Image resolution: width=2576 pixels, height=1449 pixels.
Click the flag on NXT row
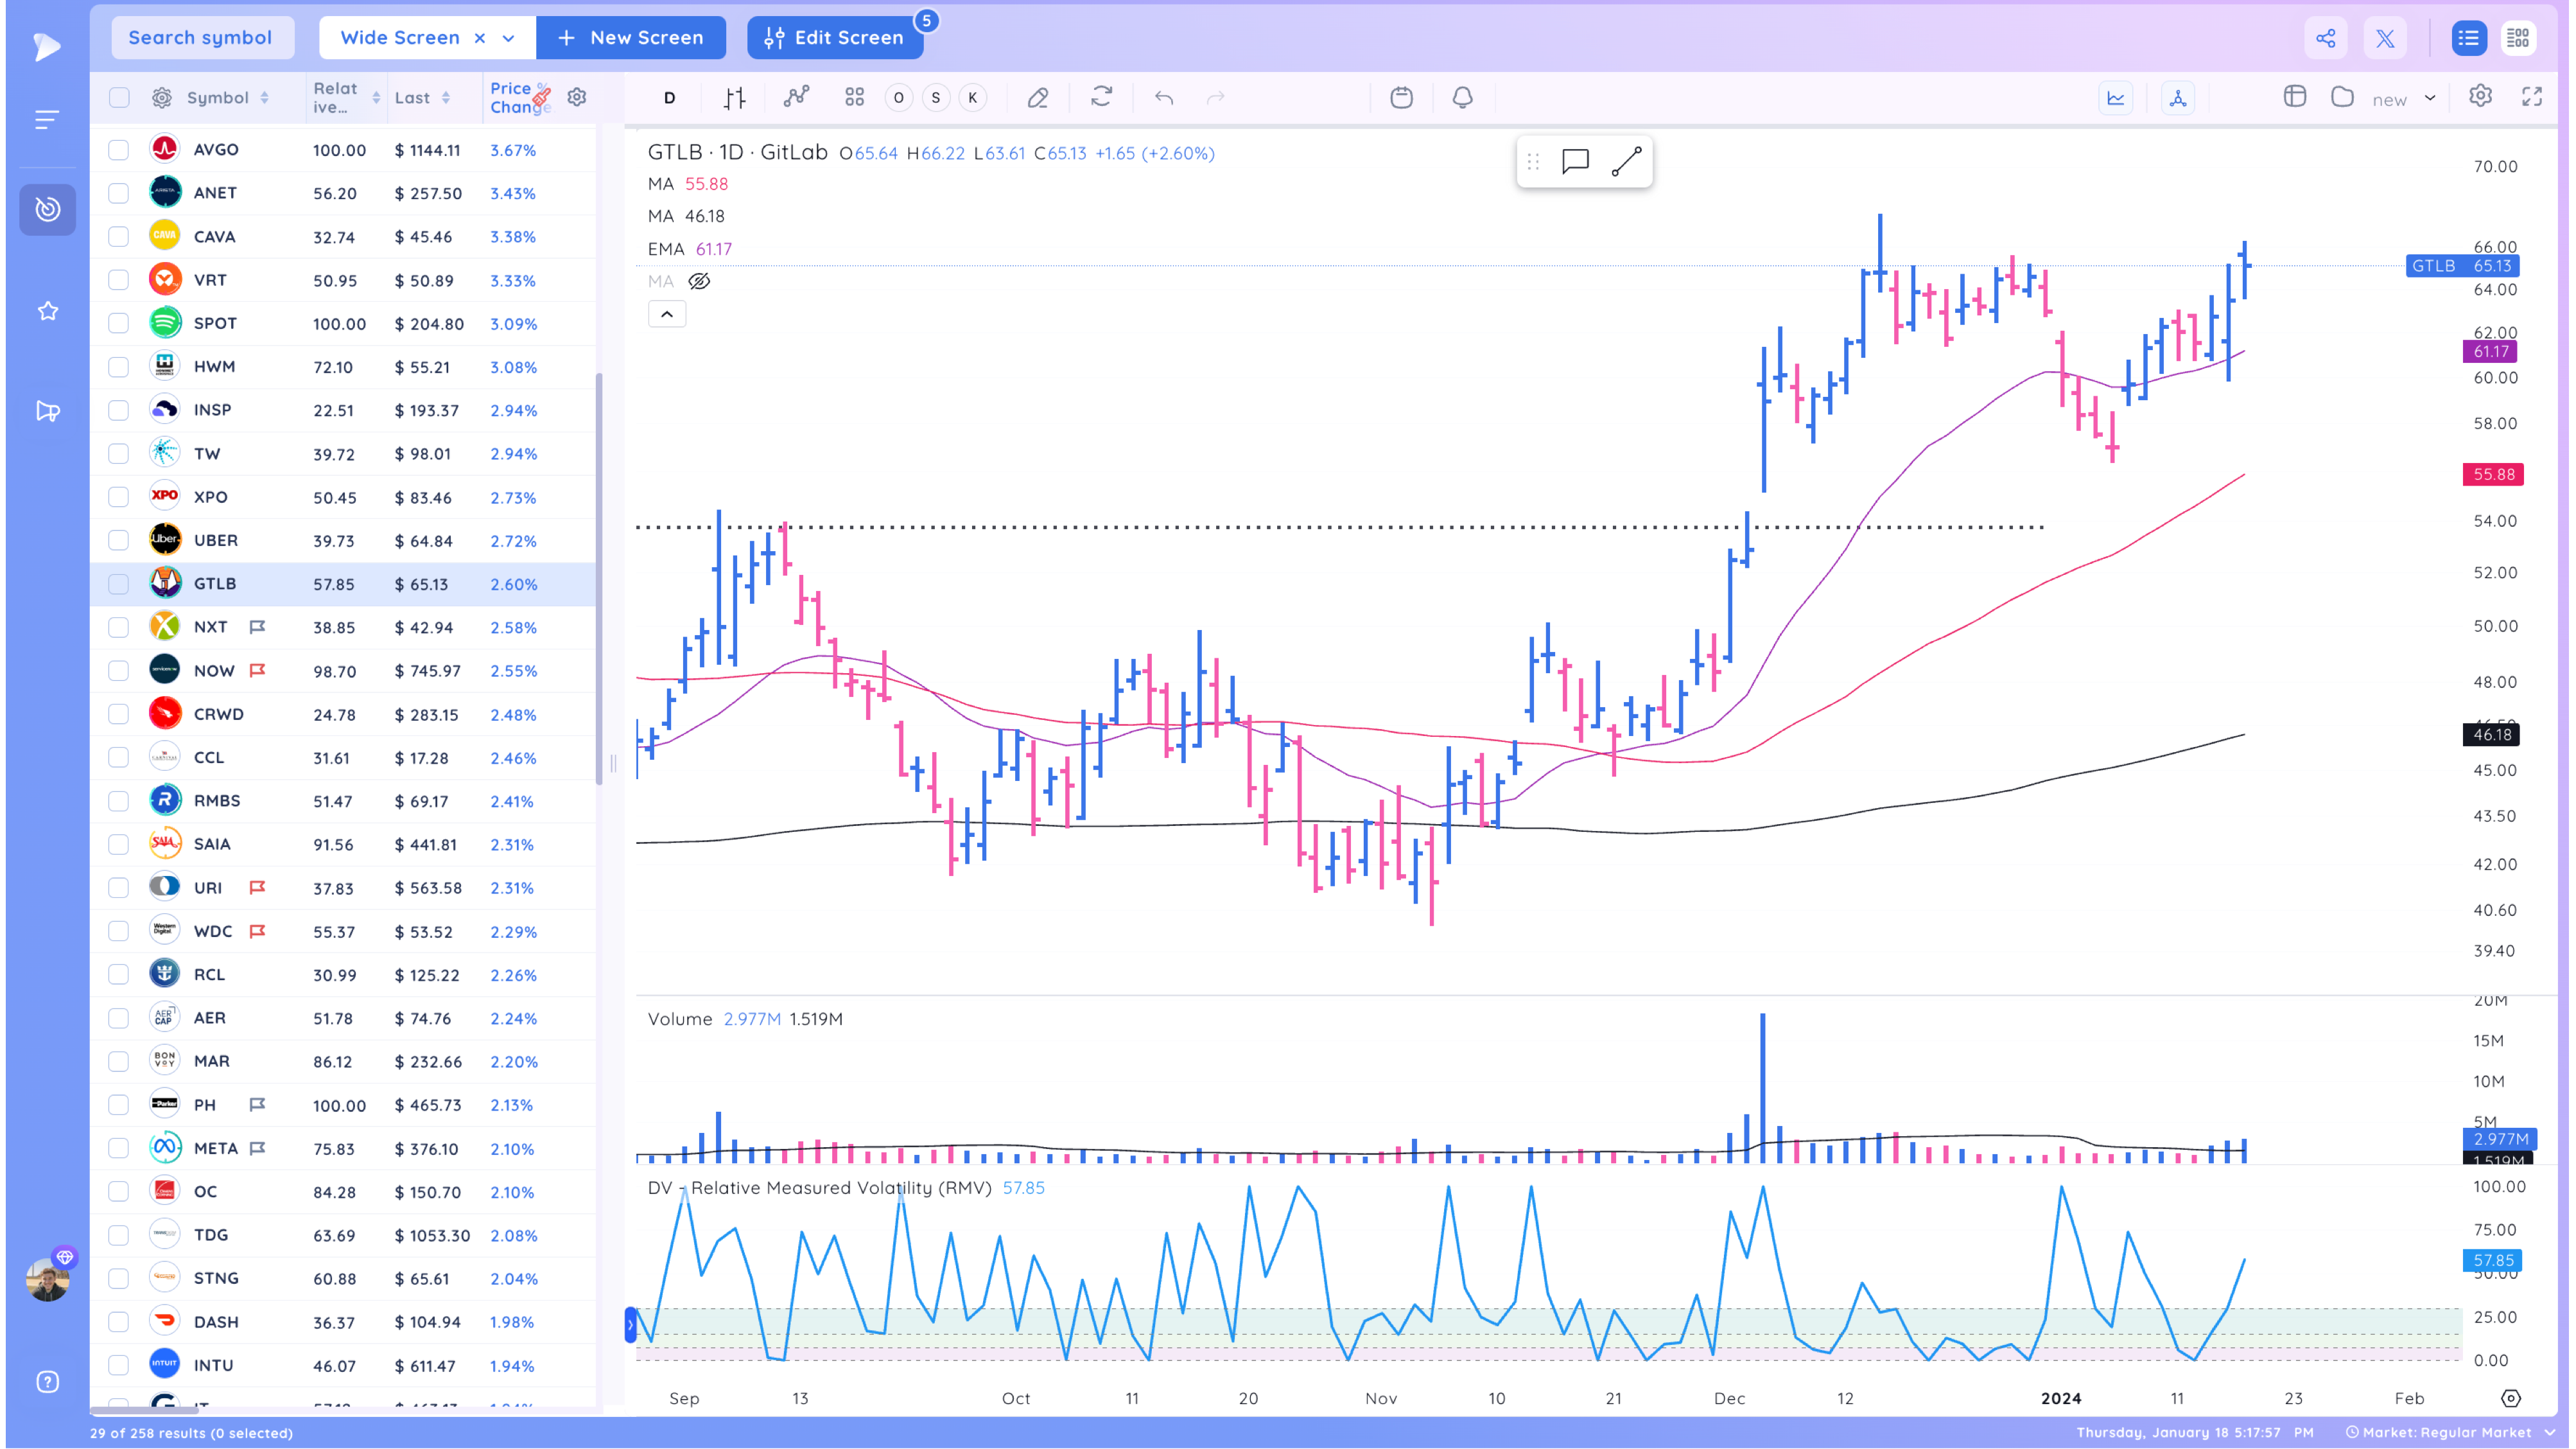pos(257,627)
